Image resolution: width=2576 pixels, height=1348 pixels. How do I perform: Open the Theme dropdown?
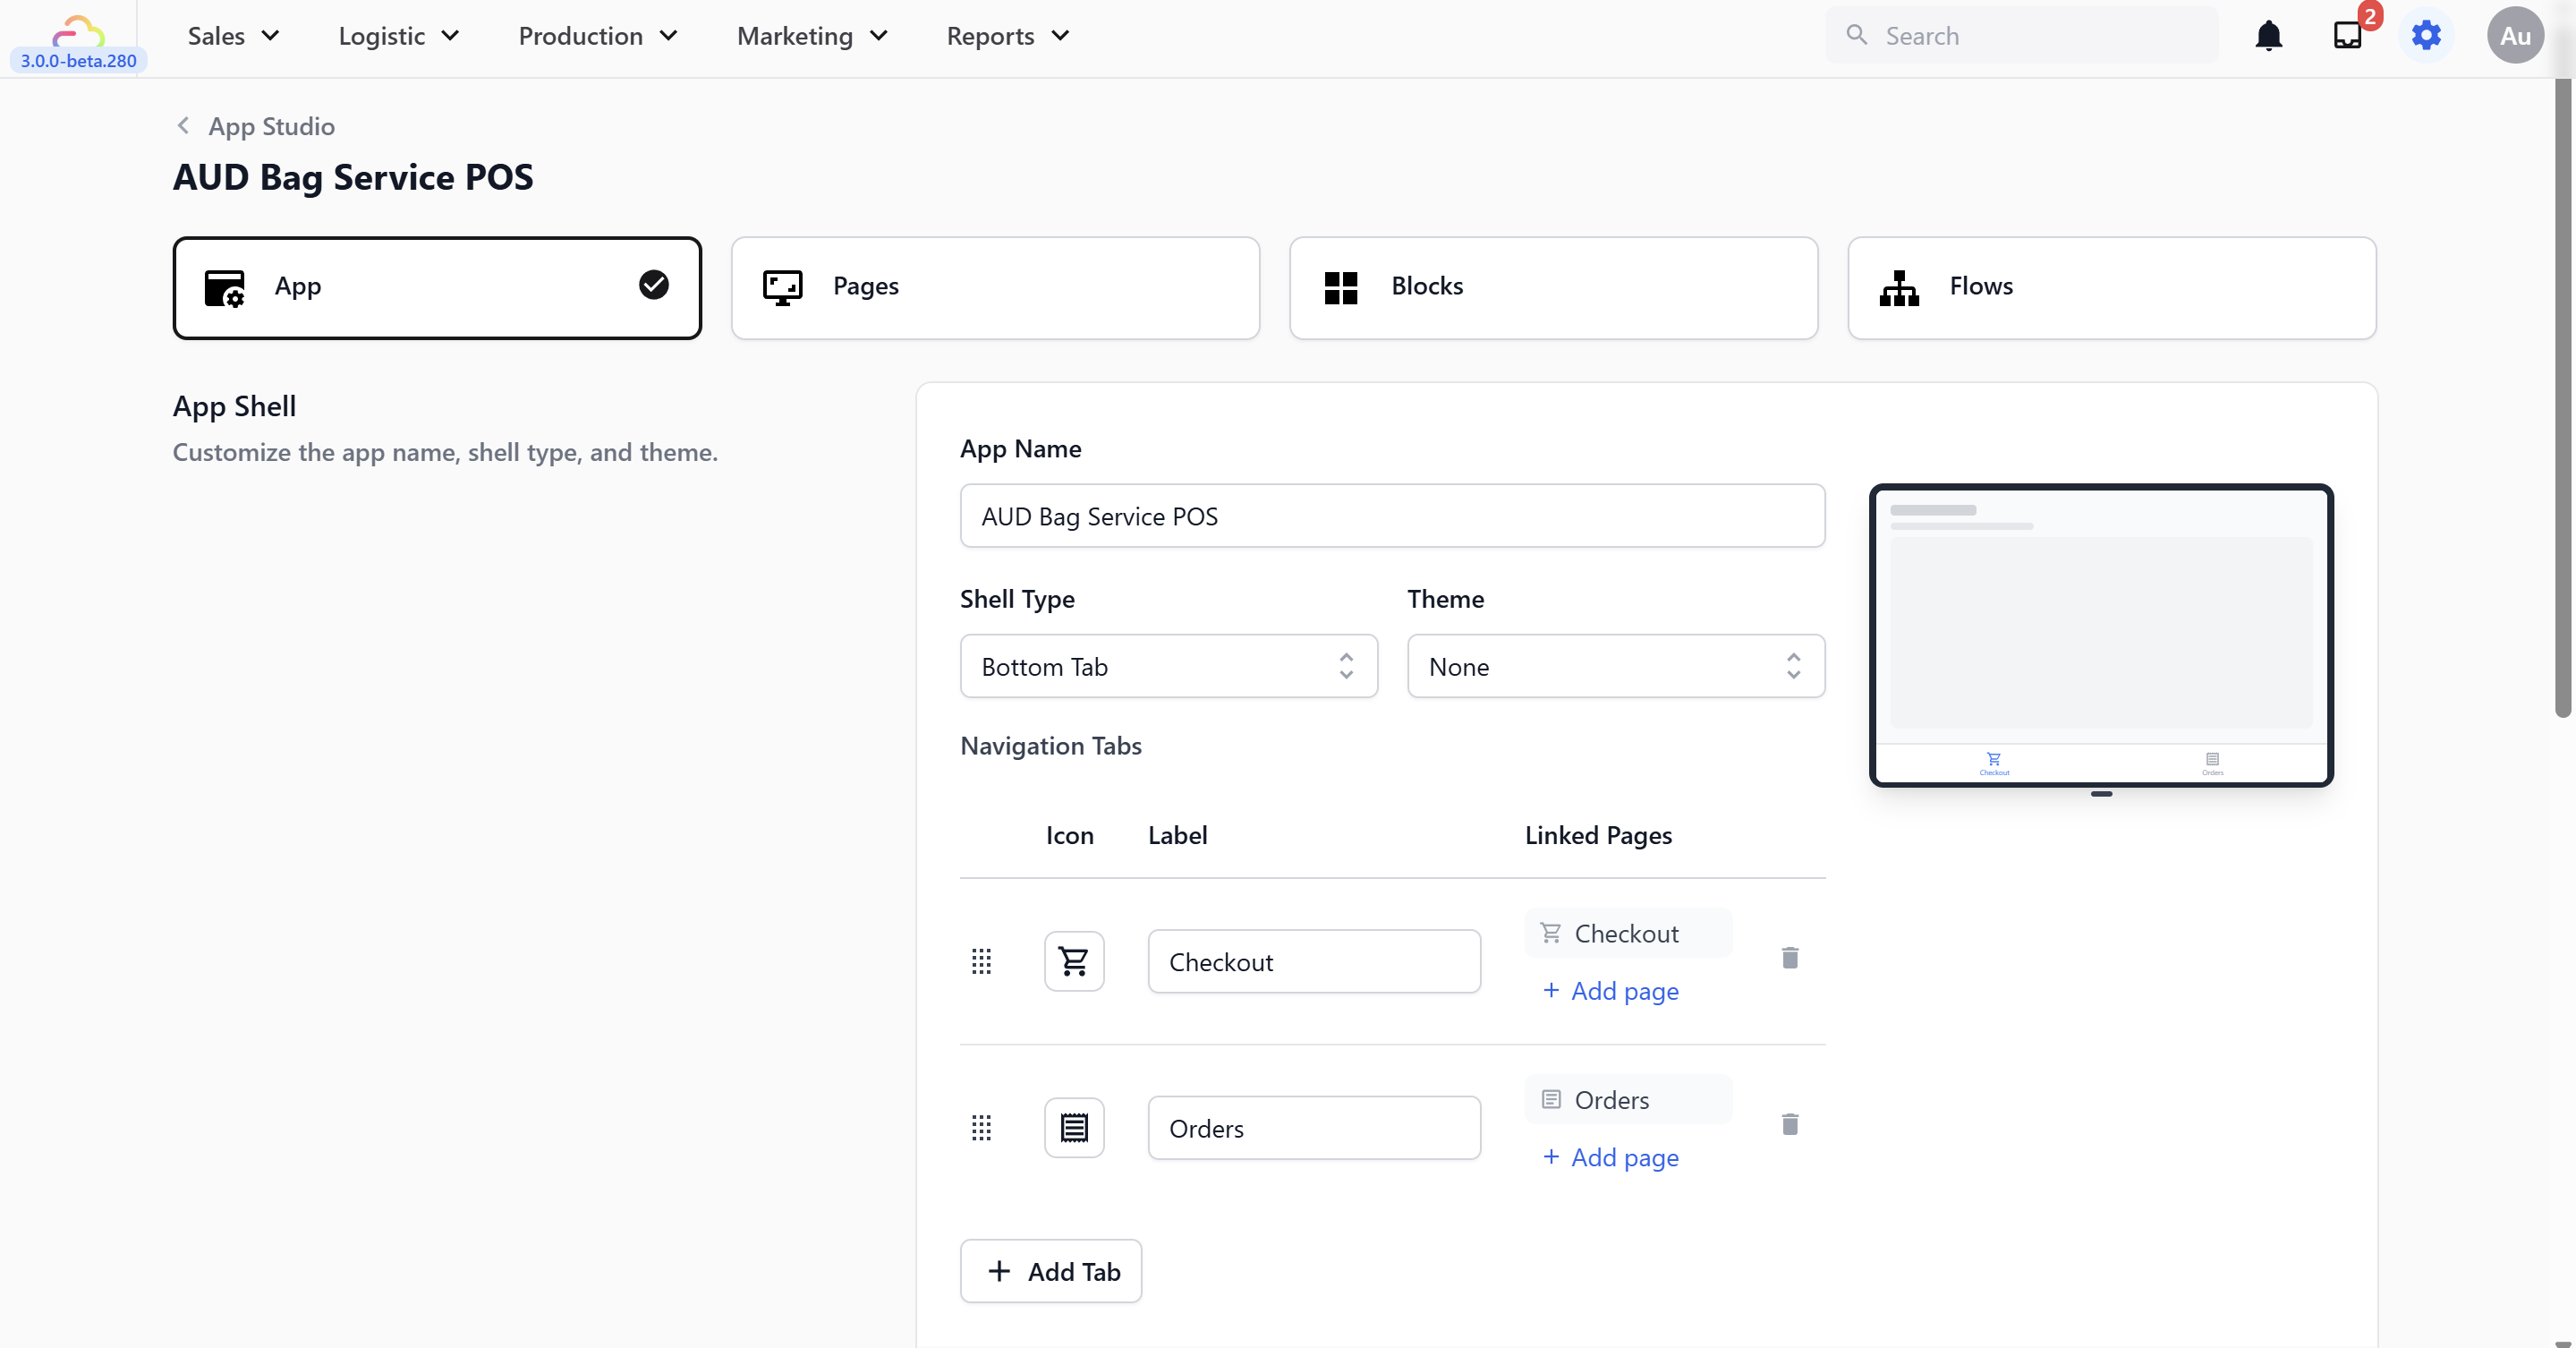point(1615,666)
